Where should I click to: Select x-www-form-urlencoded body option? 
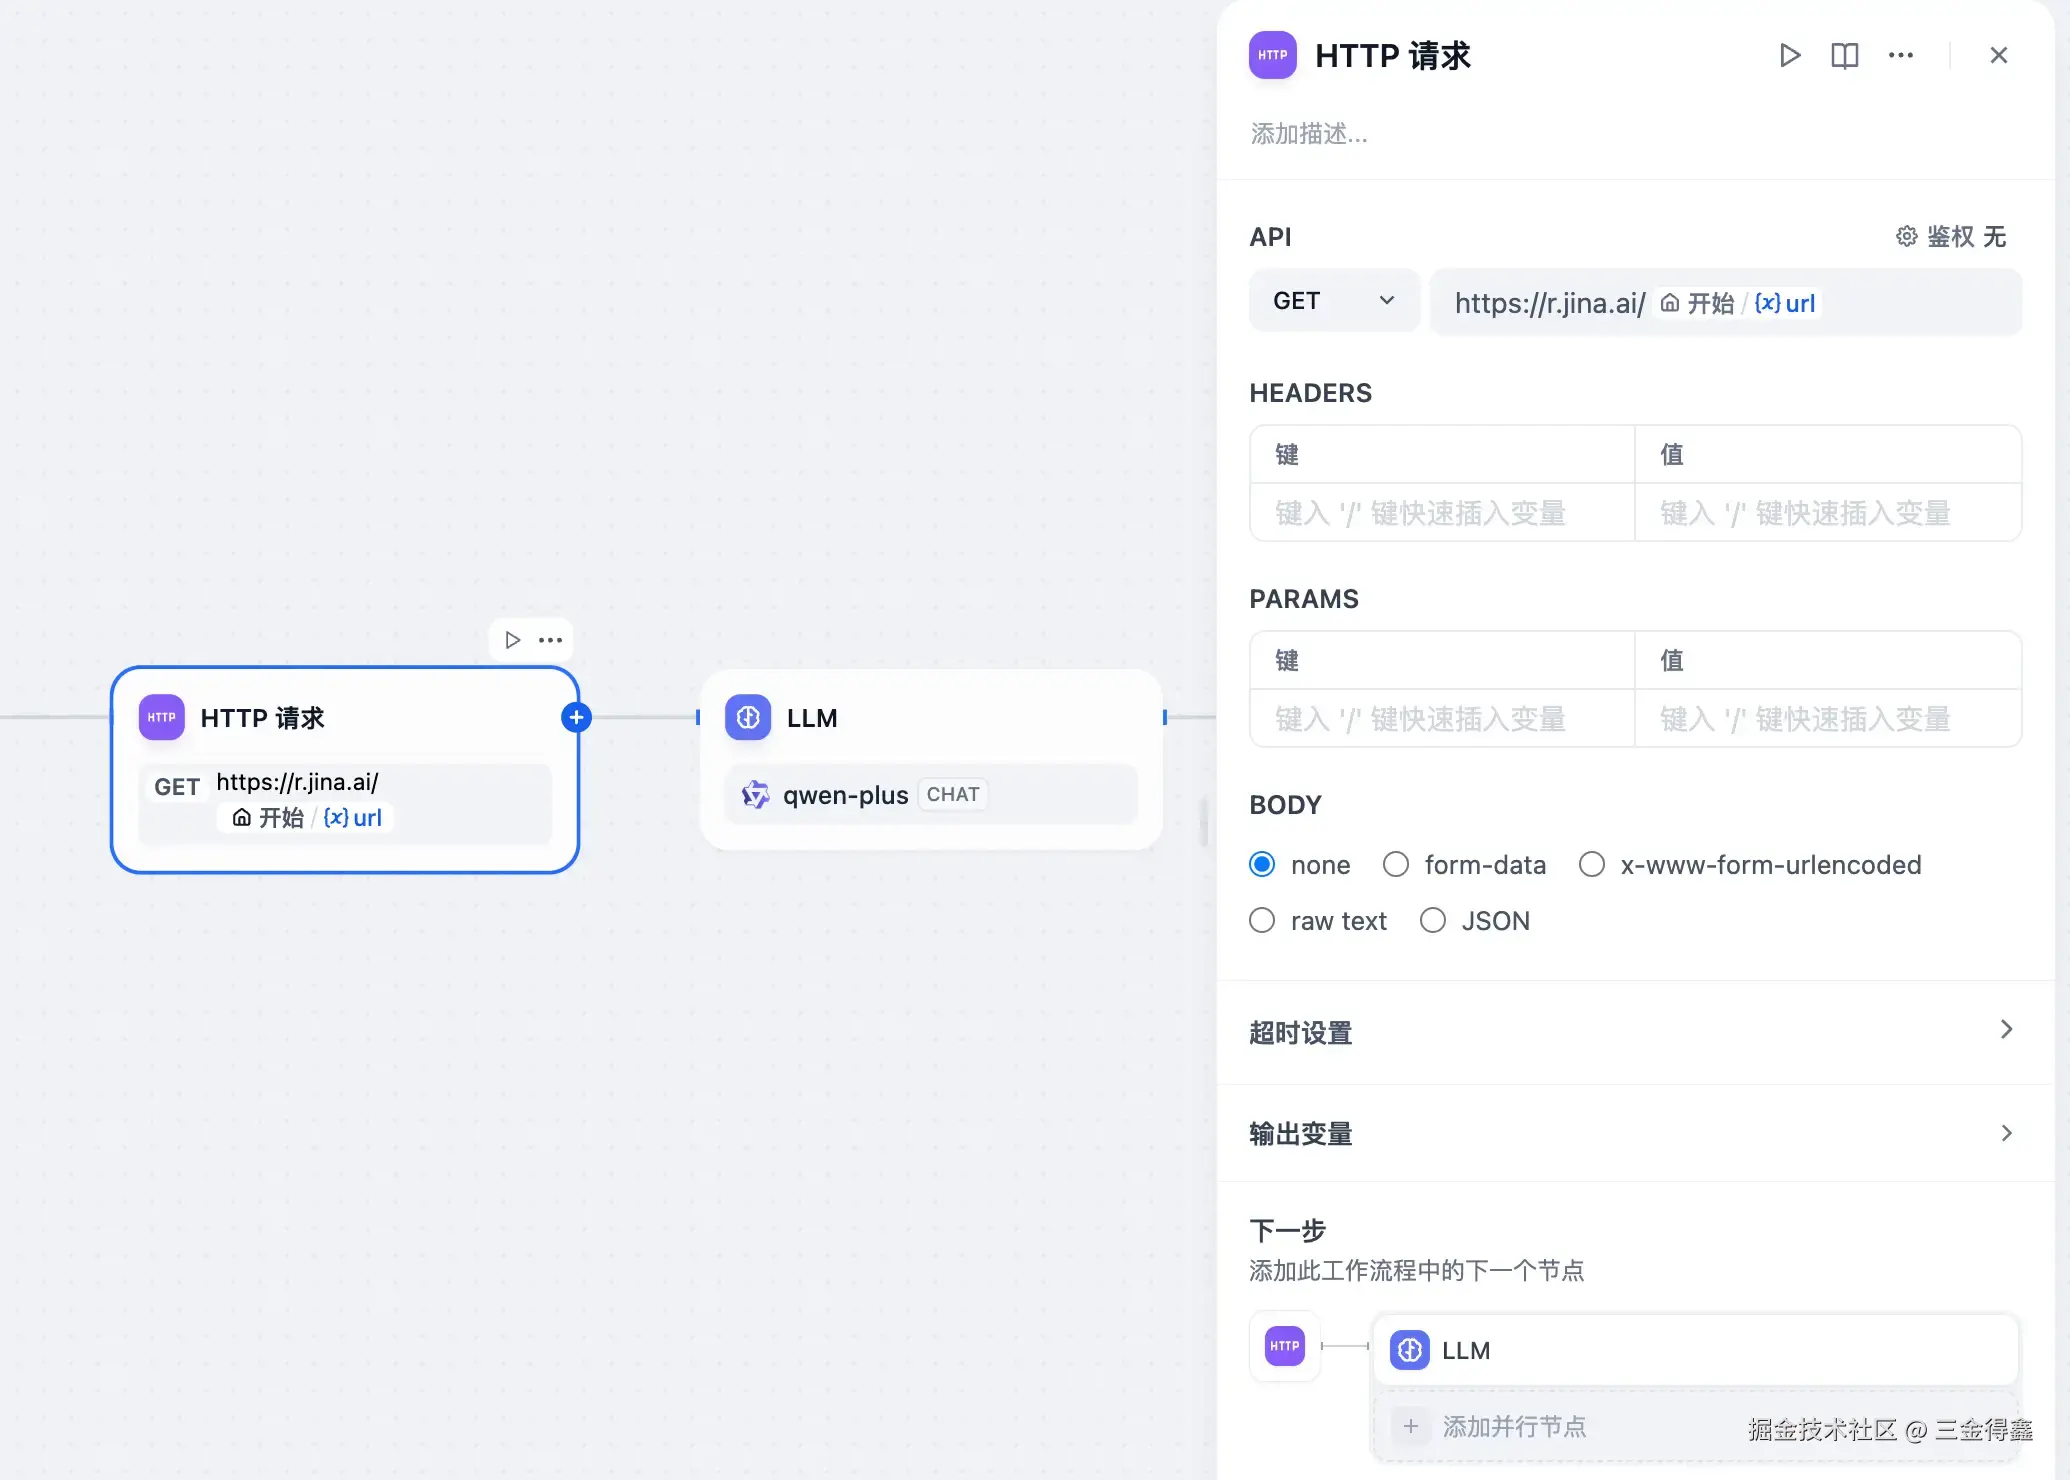(1592, 865)
